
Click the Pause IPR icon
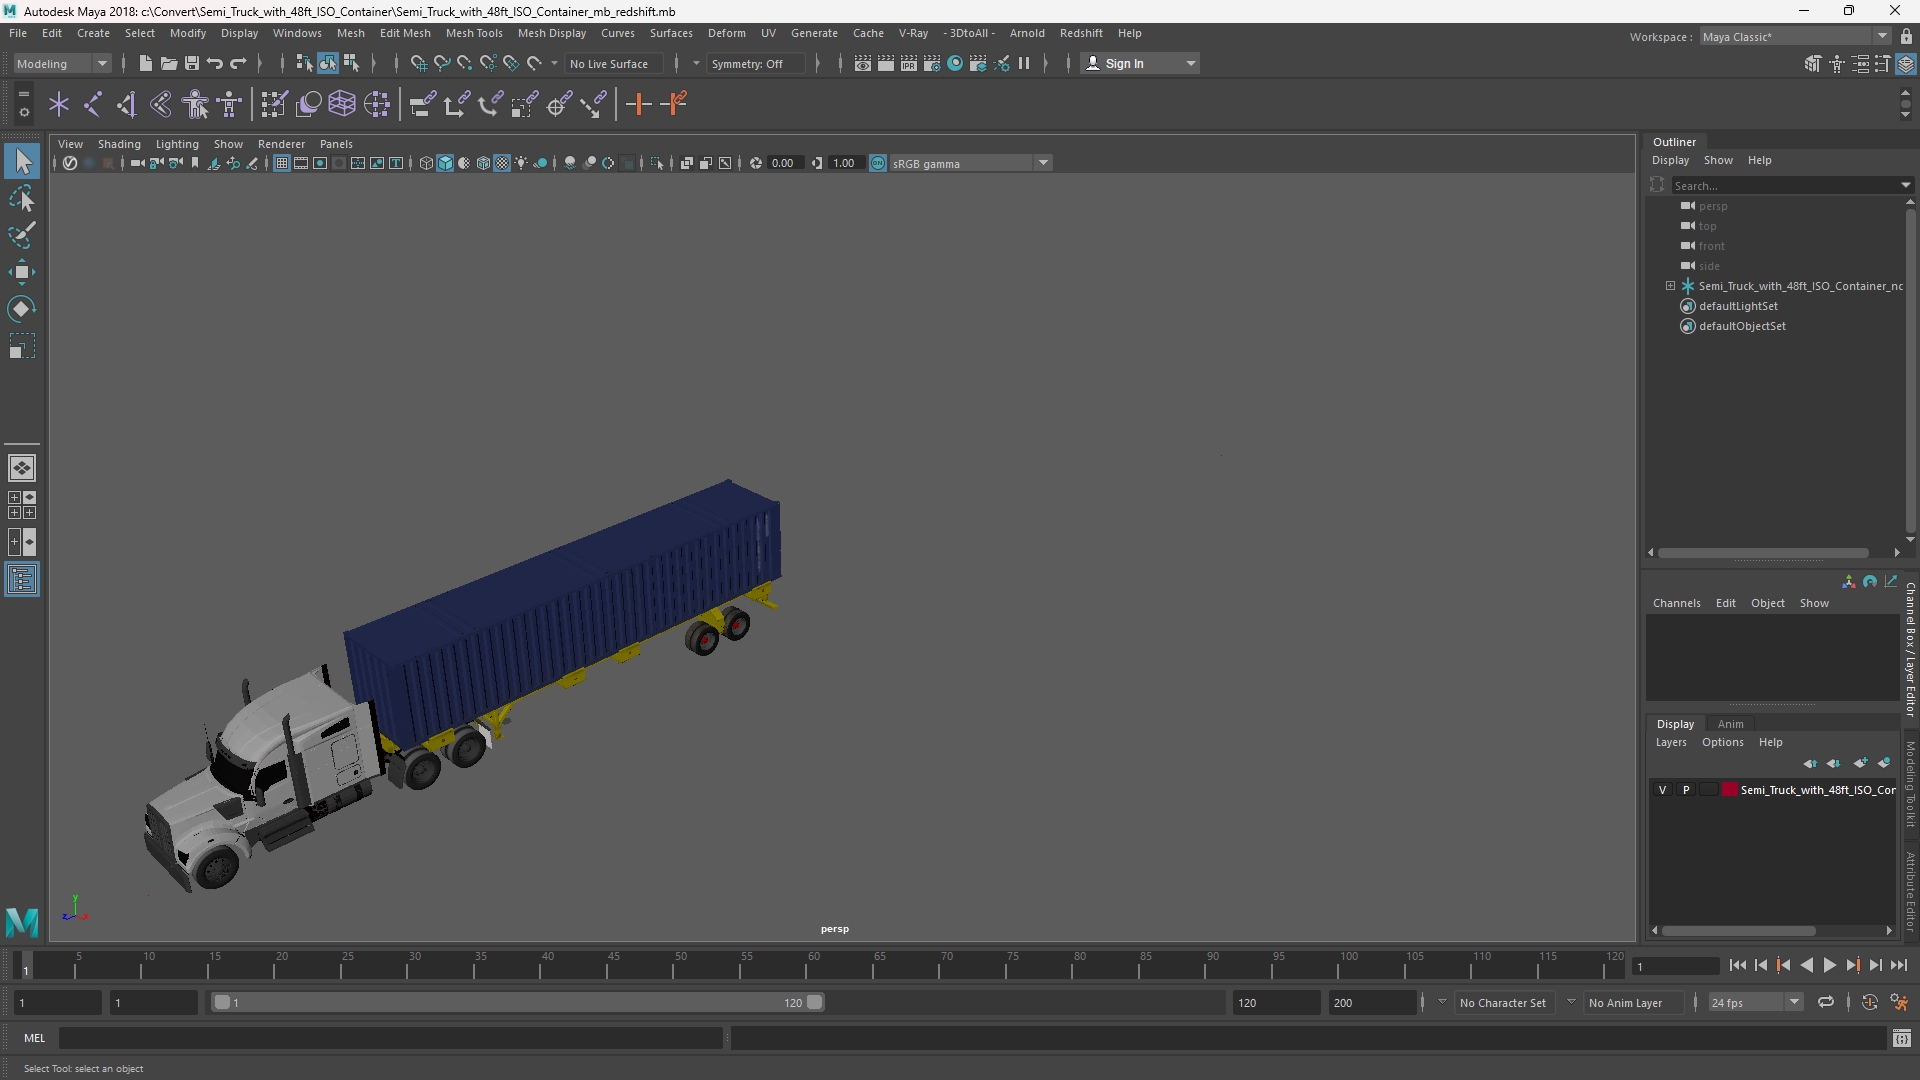point(1024,63)
